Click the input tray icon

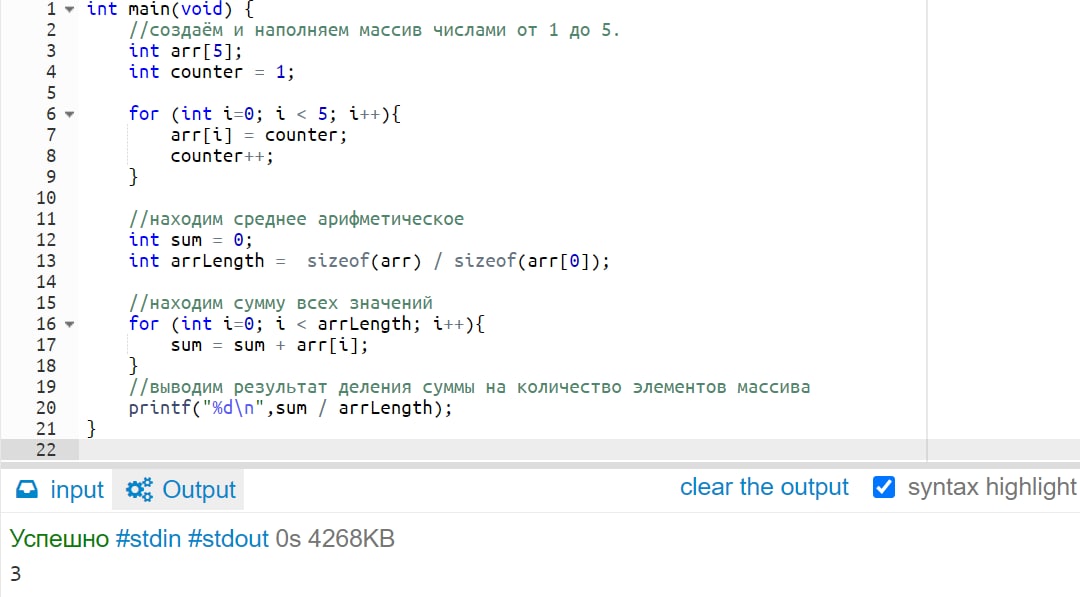[x=27, y=489]
